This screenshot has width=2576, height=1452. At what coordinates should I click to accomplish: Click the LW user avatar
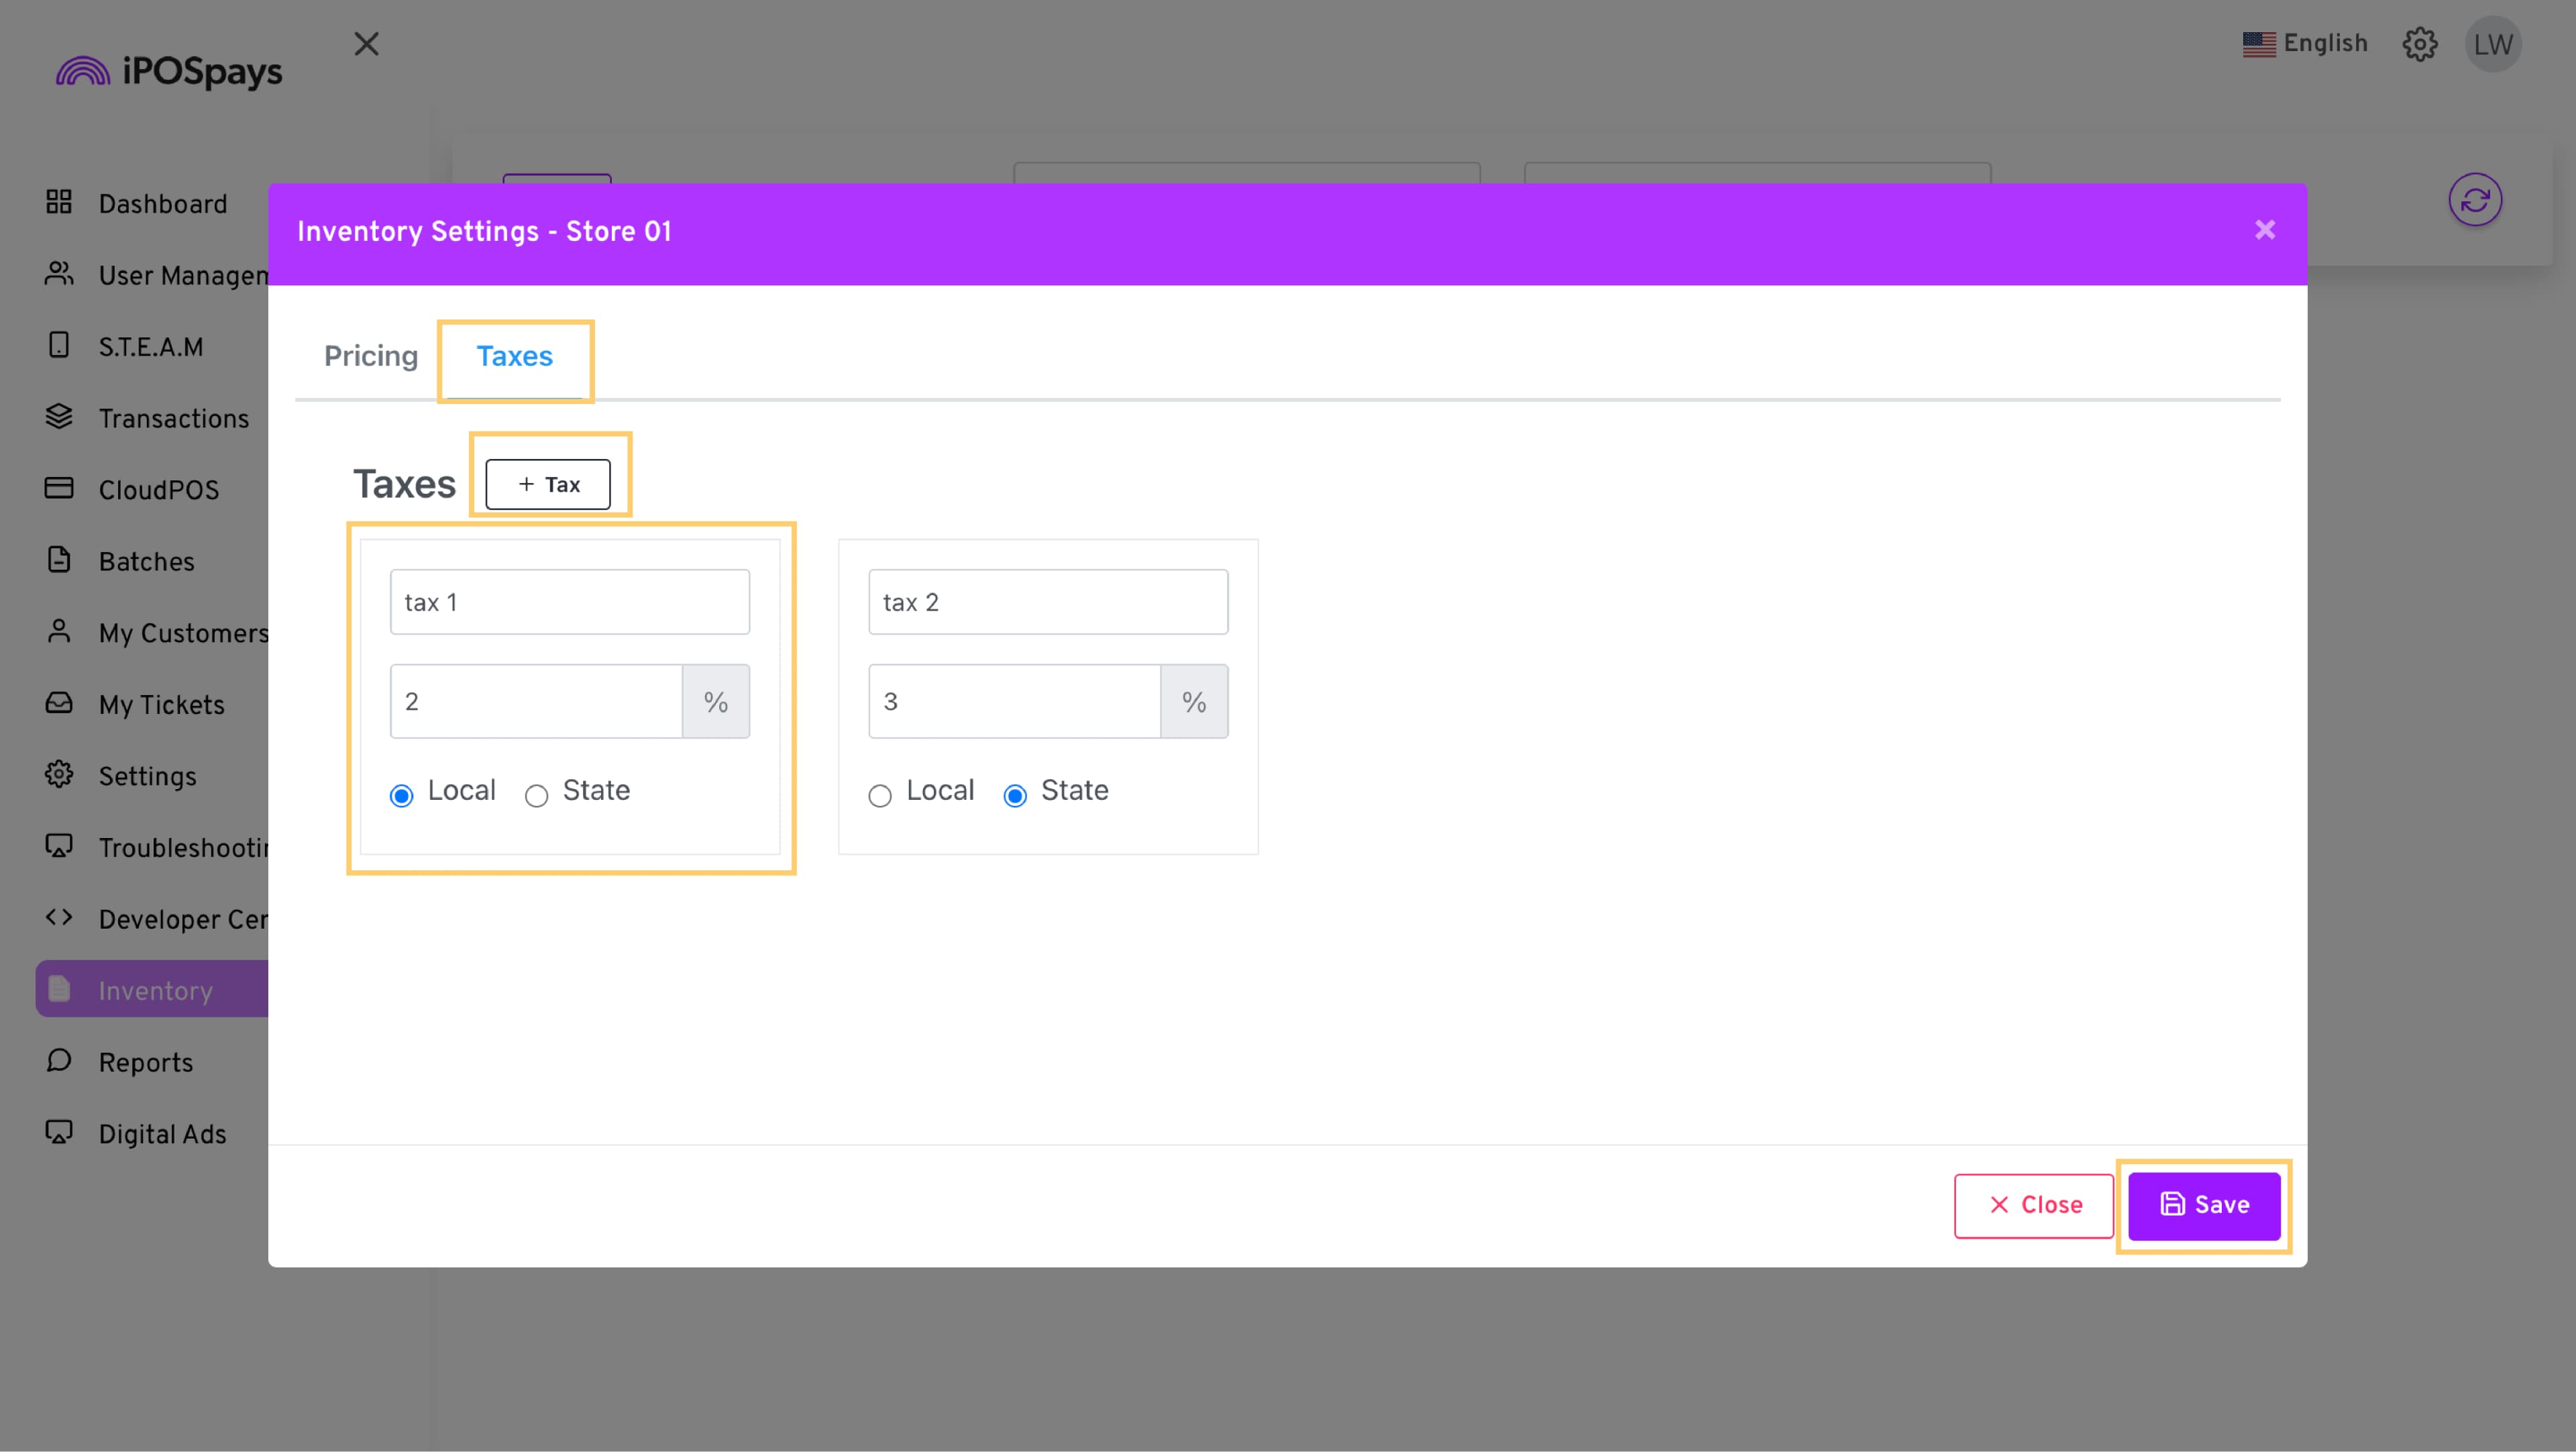(x=2492, y=44)
